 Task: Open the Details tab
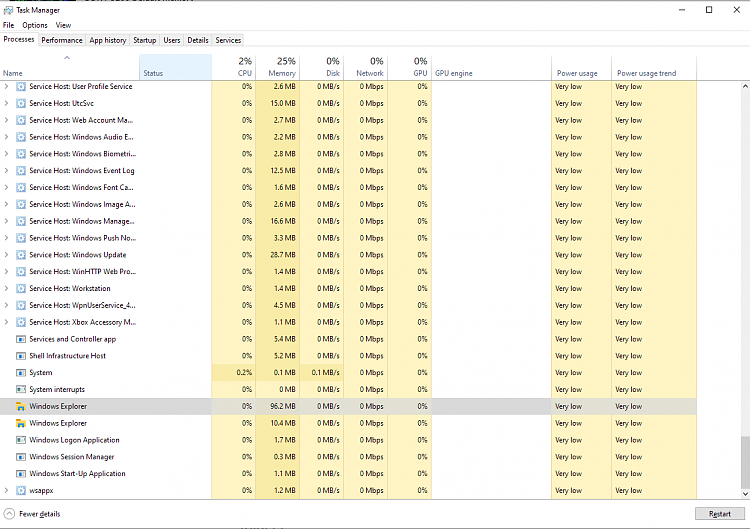pos(198,40)
